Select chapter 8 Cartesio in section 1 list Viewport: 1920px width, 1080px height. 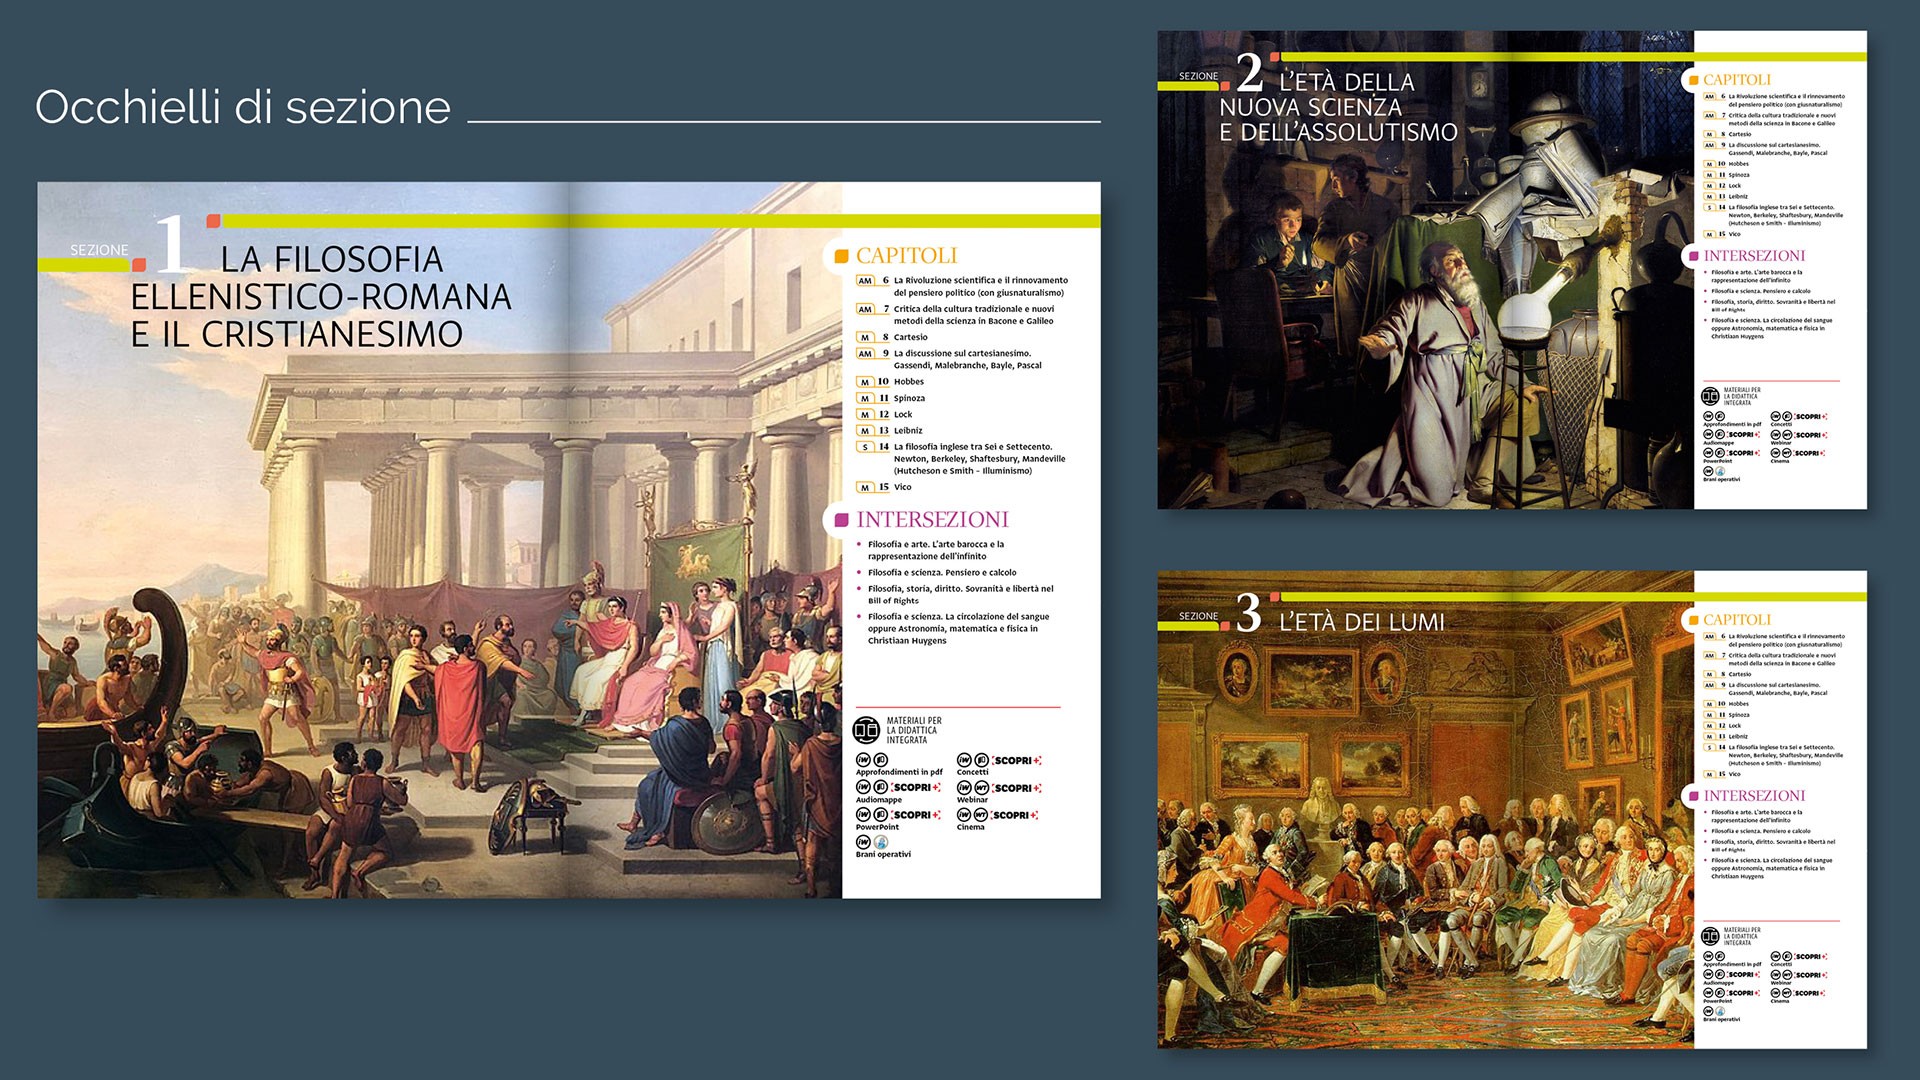892,337
